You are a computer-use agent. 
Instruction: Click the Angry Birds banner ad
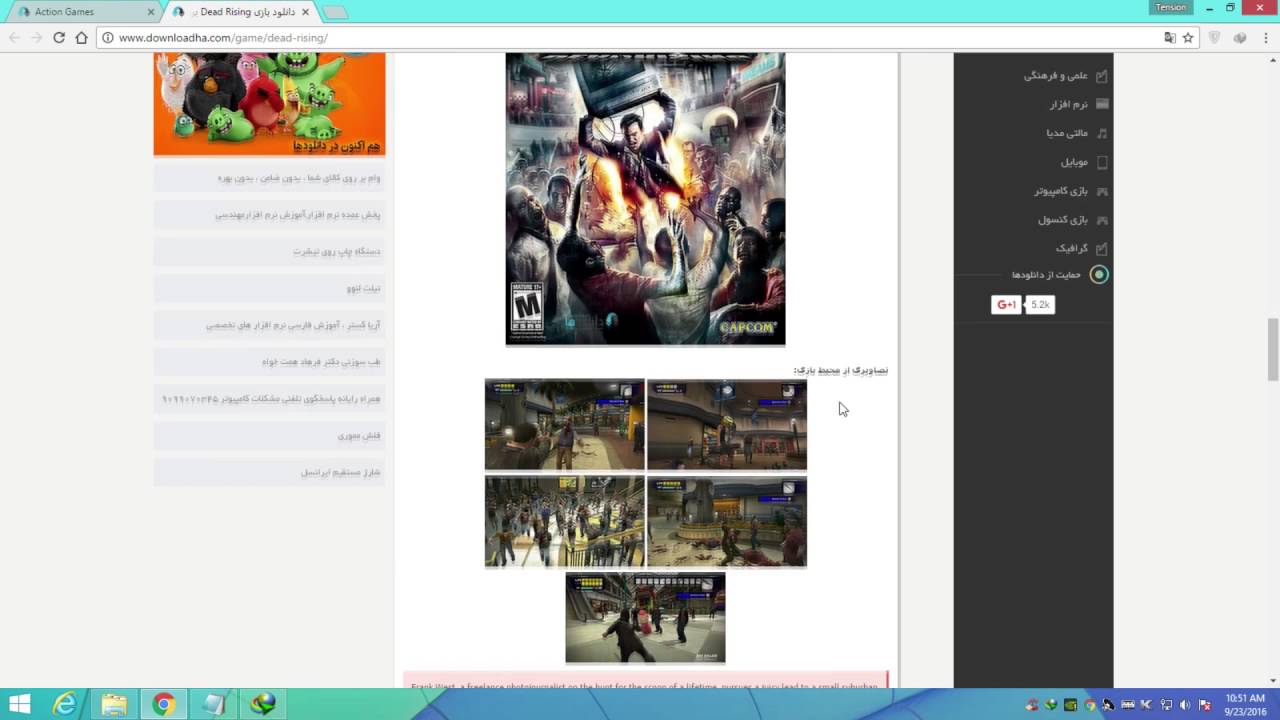pos(269,104)
